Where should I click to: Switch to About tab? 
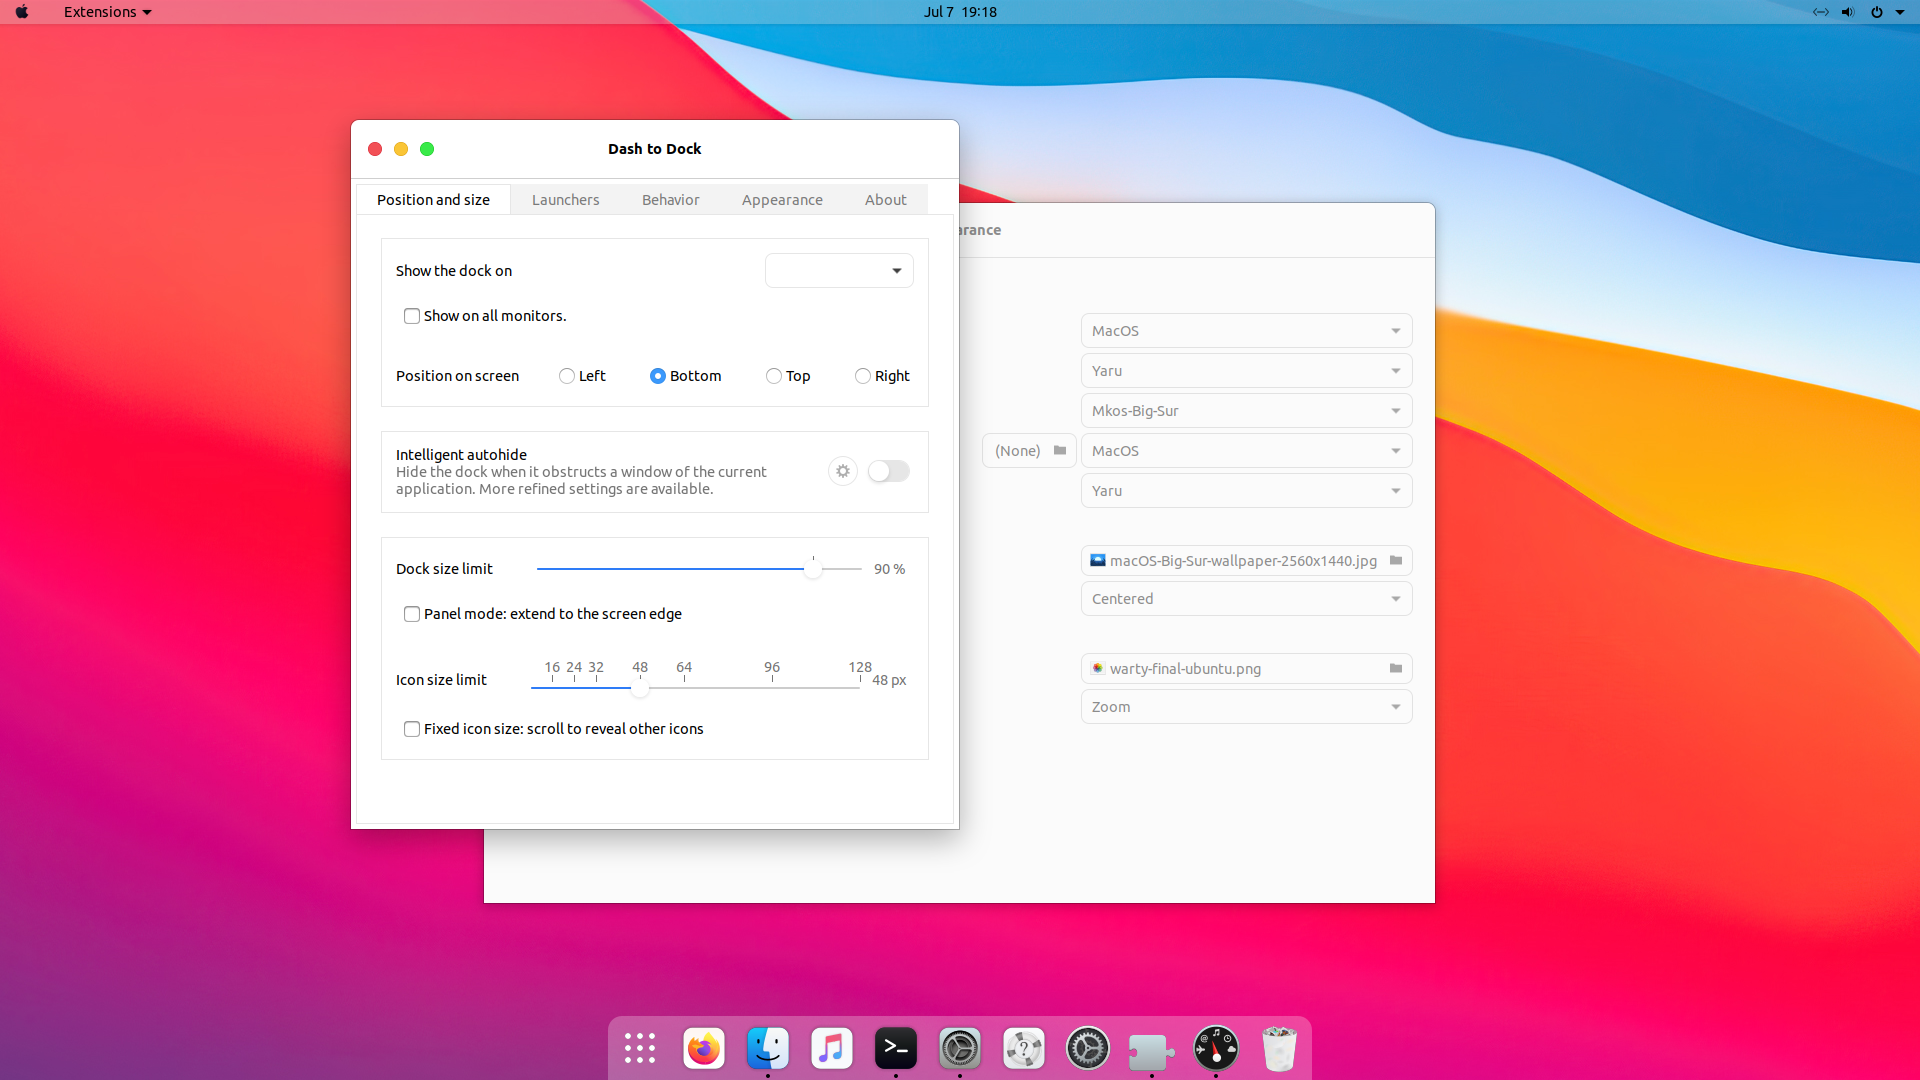point(886,200)
